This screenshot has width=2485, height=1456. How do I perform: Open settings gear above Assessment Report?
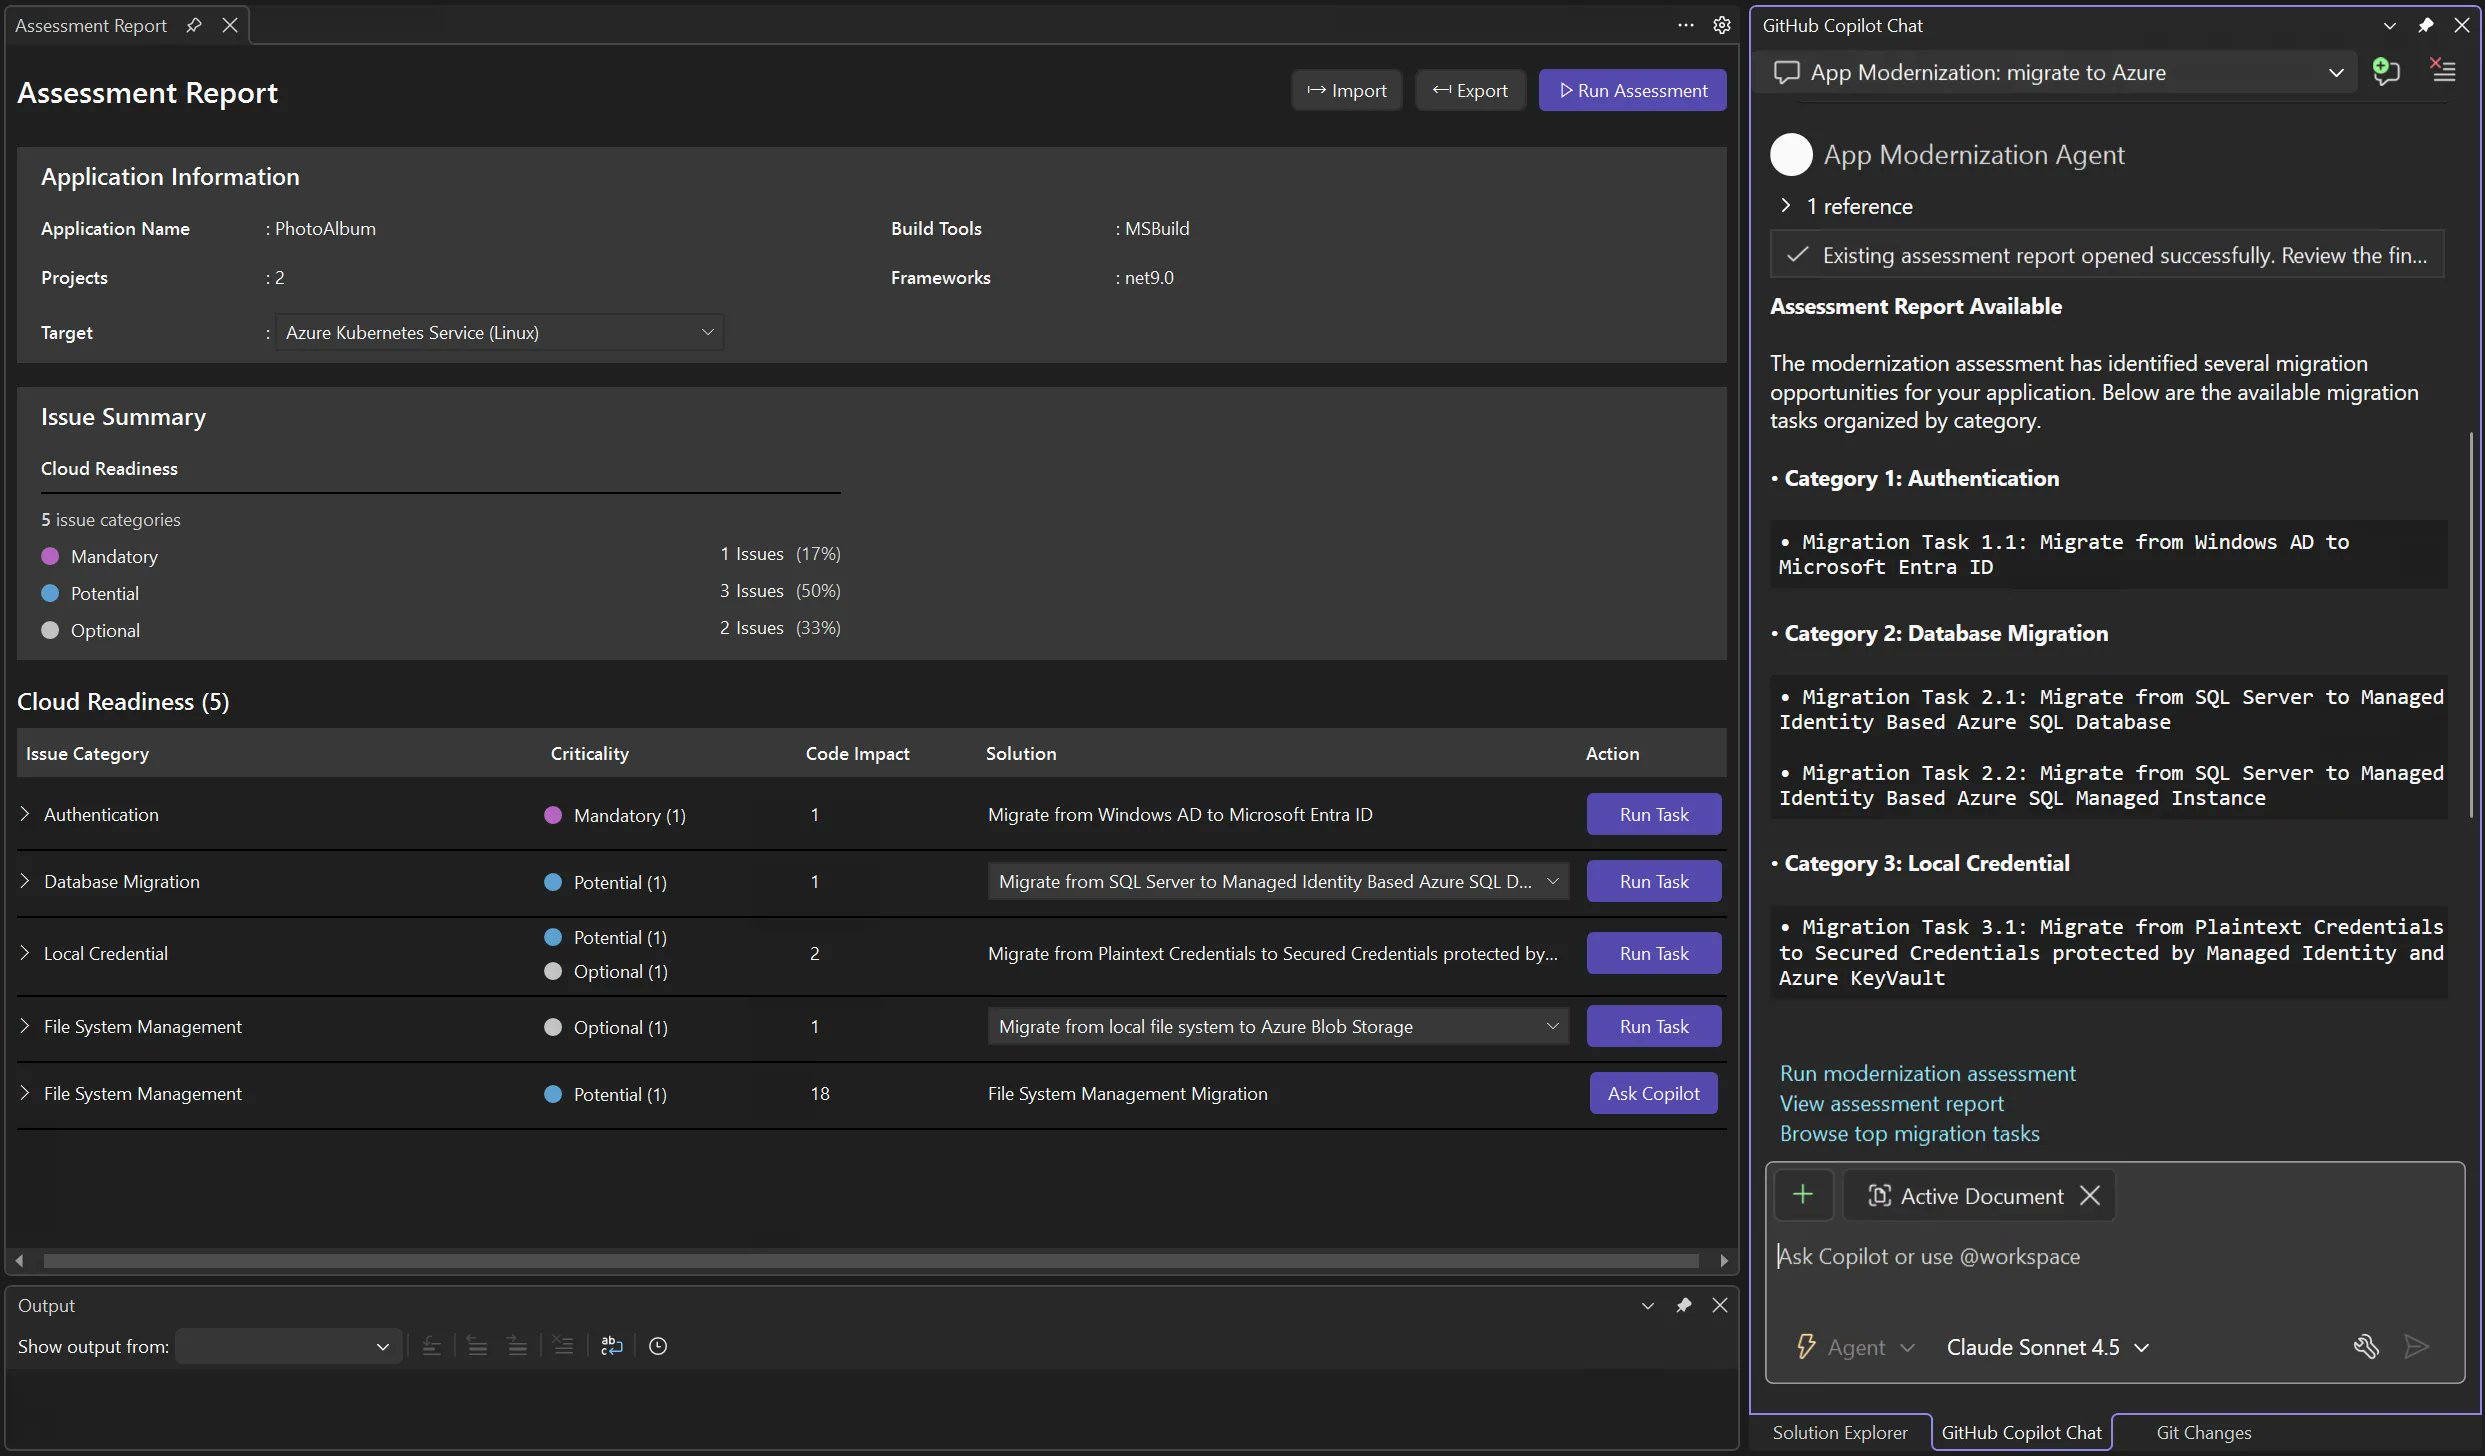[1721, 25]
